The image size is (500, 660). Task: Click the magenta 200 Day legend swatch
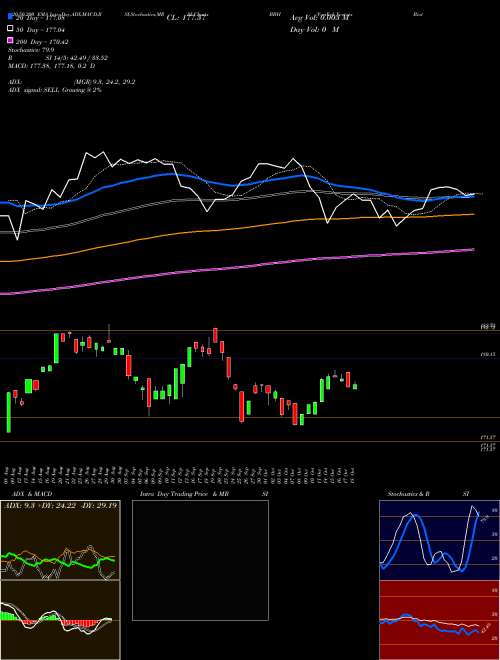(x=11, y=41)
